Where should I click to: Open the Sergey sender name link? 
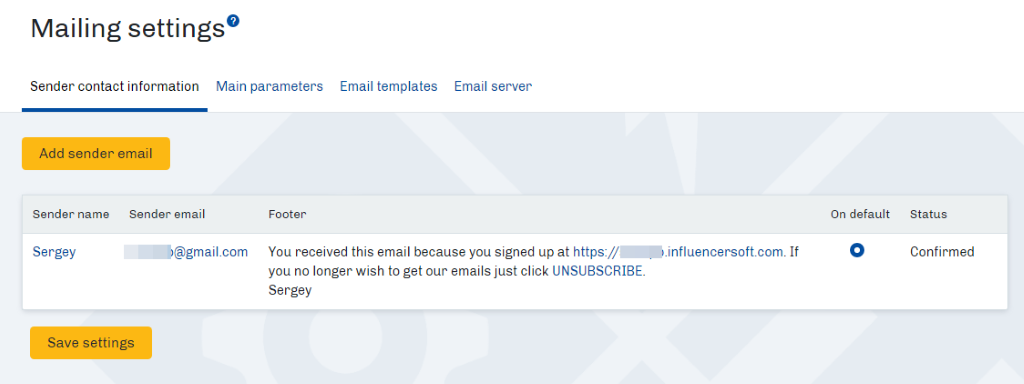(x=54, y=252)
